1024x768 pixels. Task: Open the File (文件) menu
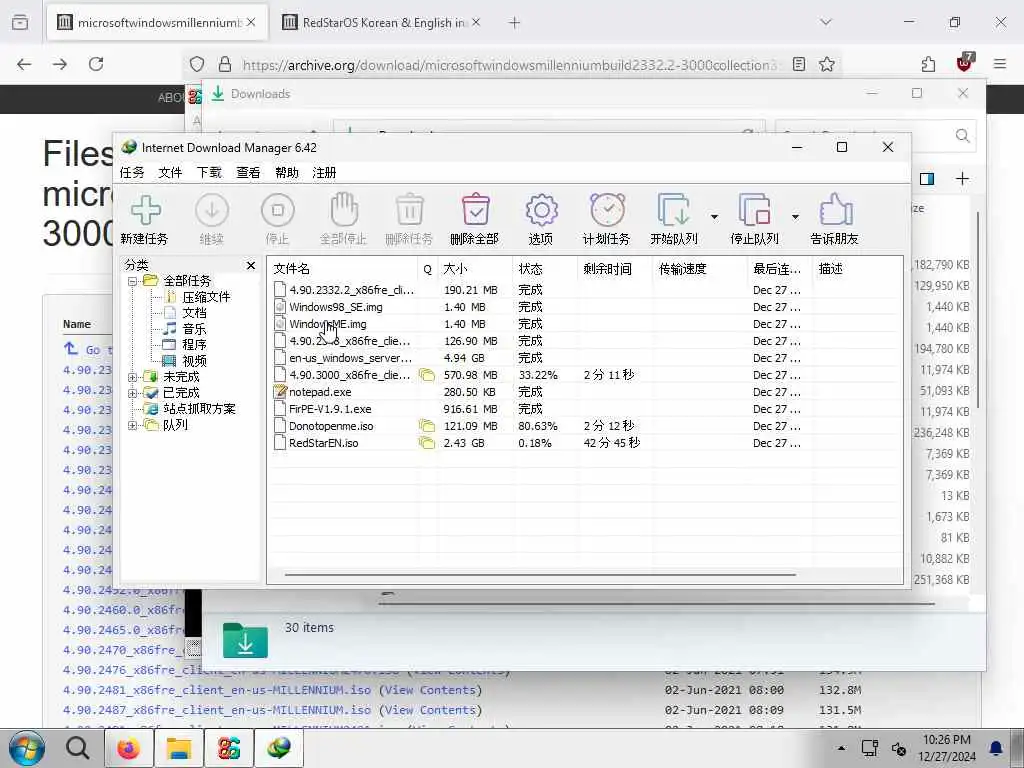click(170, 172)
